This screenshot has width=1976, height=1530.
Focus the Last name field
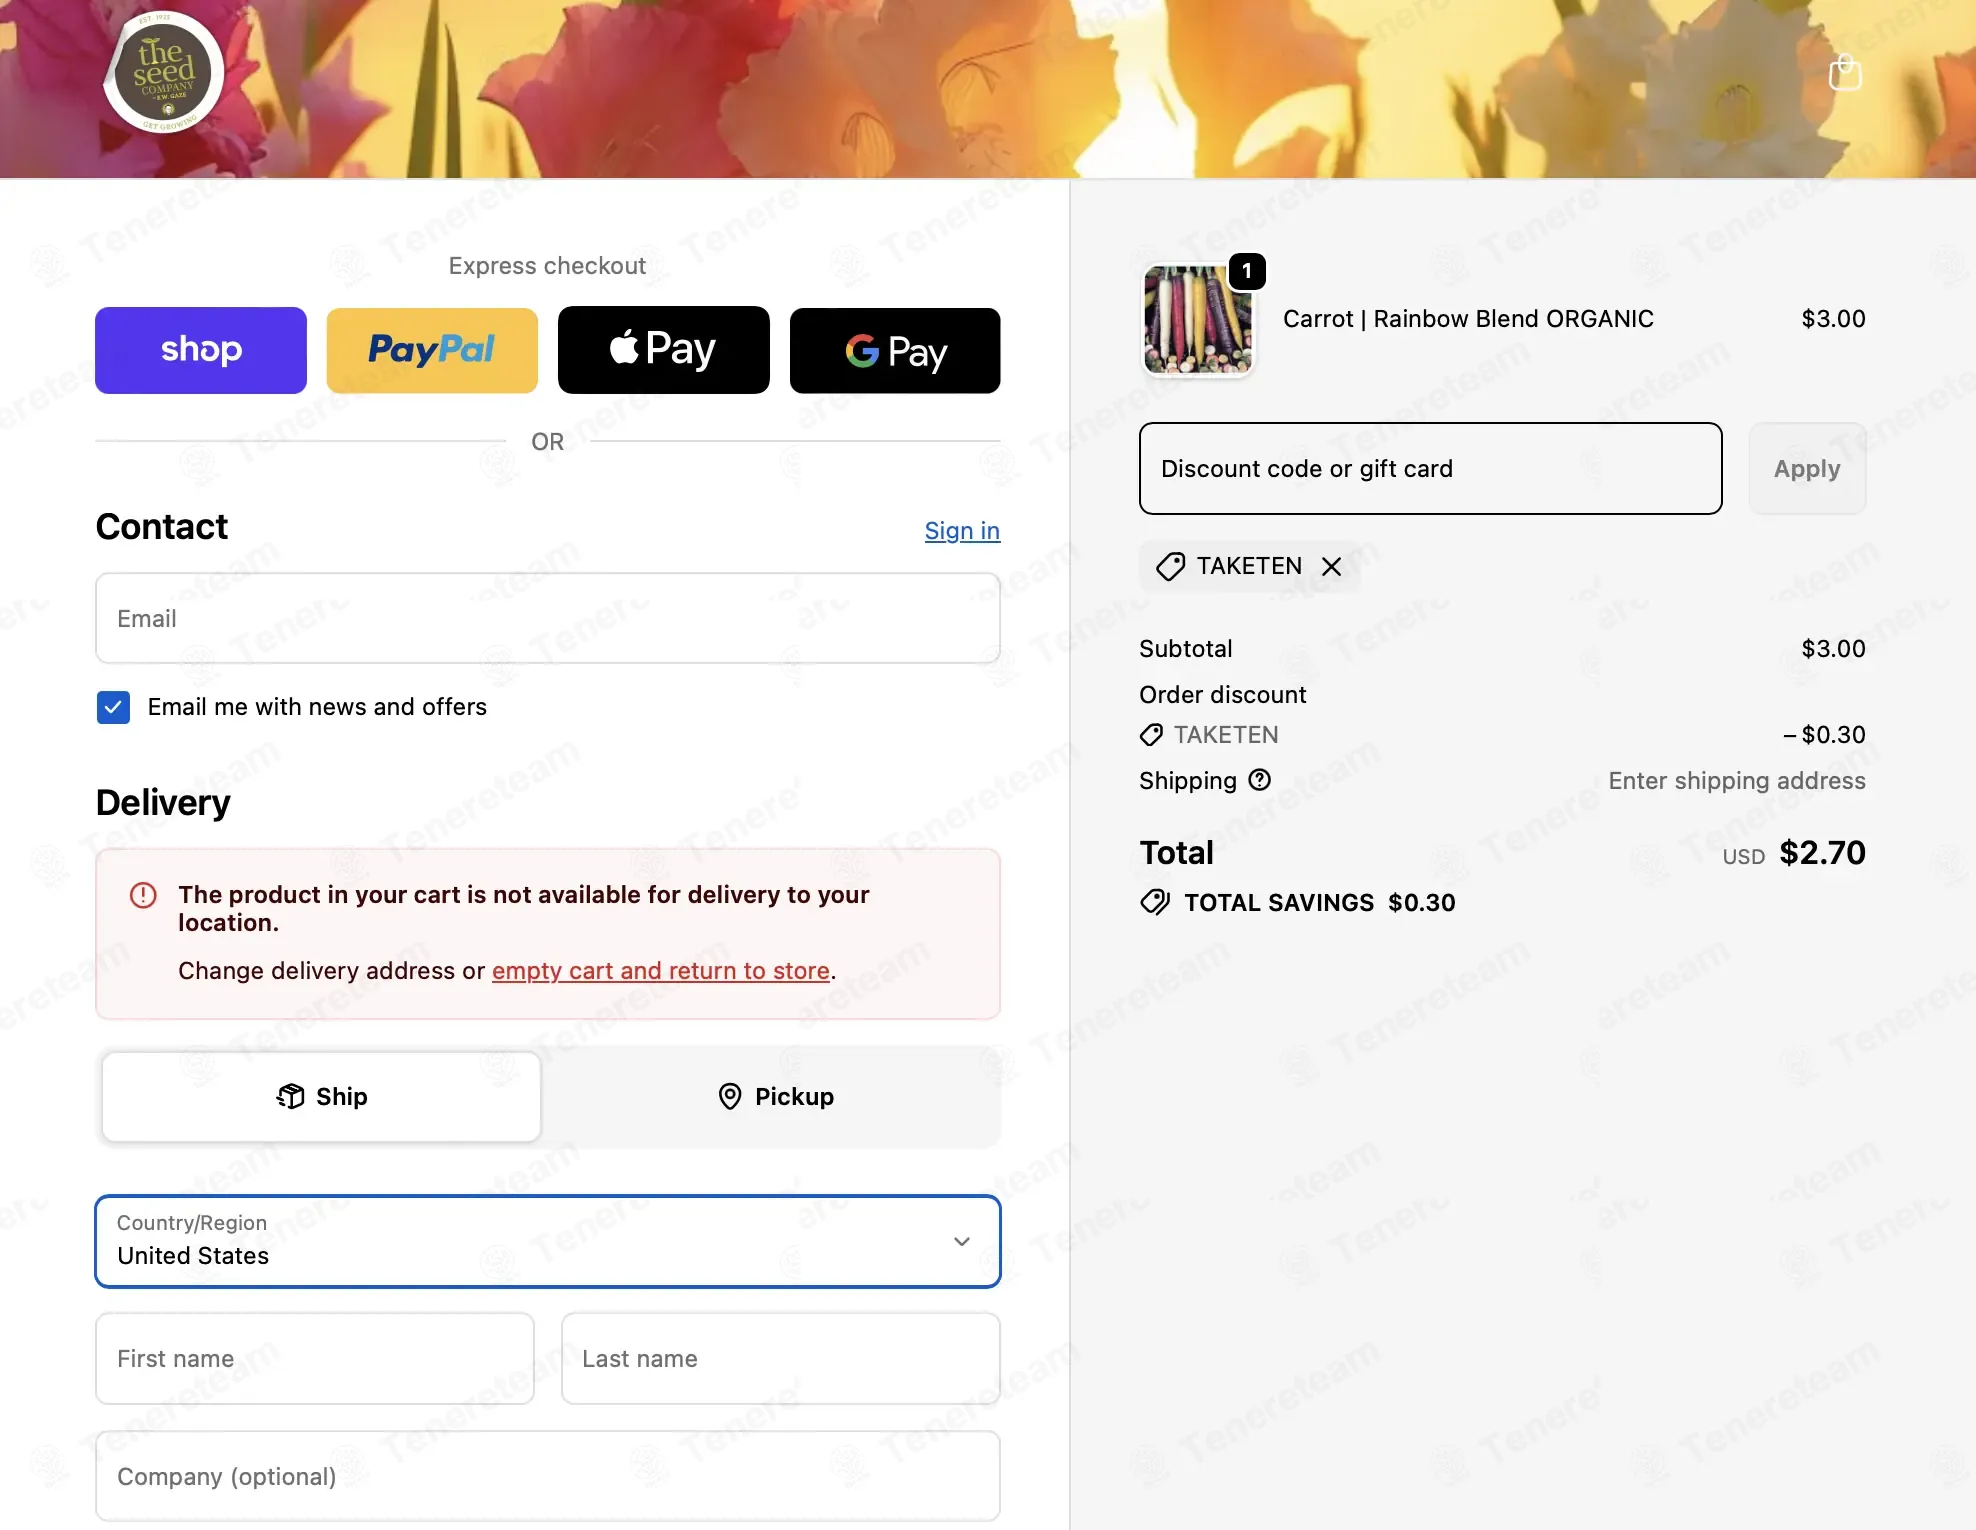coord(781,1358)
